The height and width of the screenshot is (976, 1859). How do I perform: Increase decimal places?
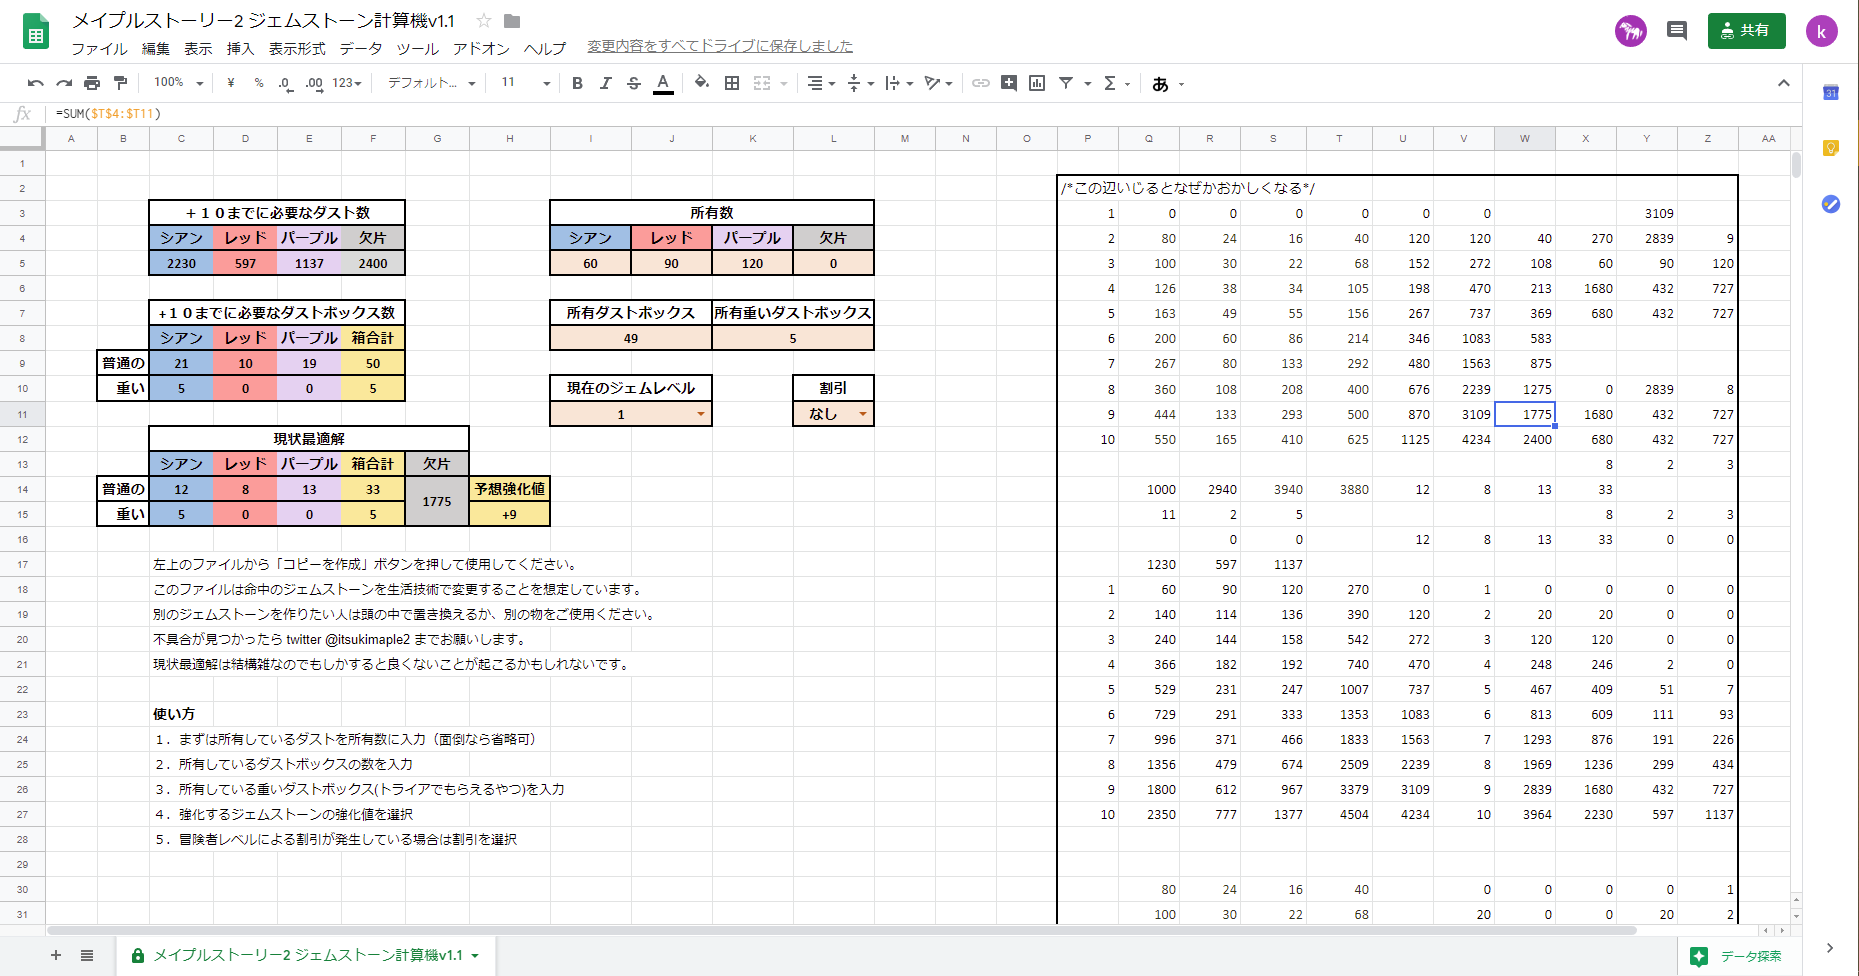[314, 83]
